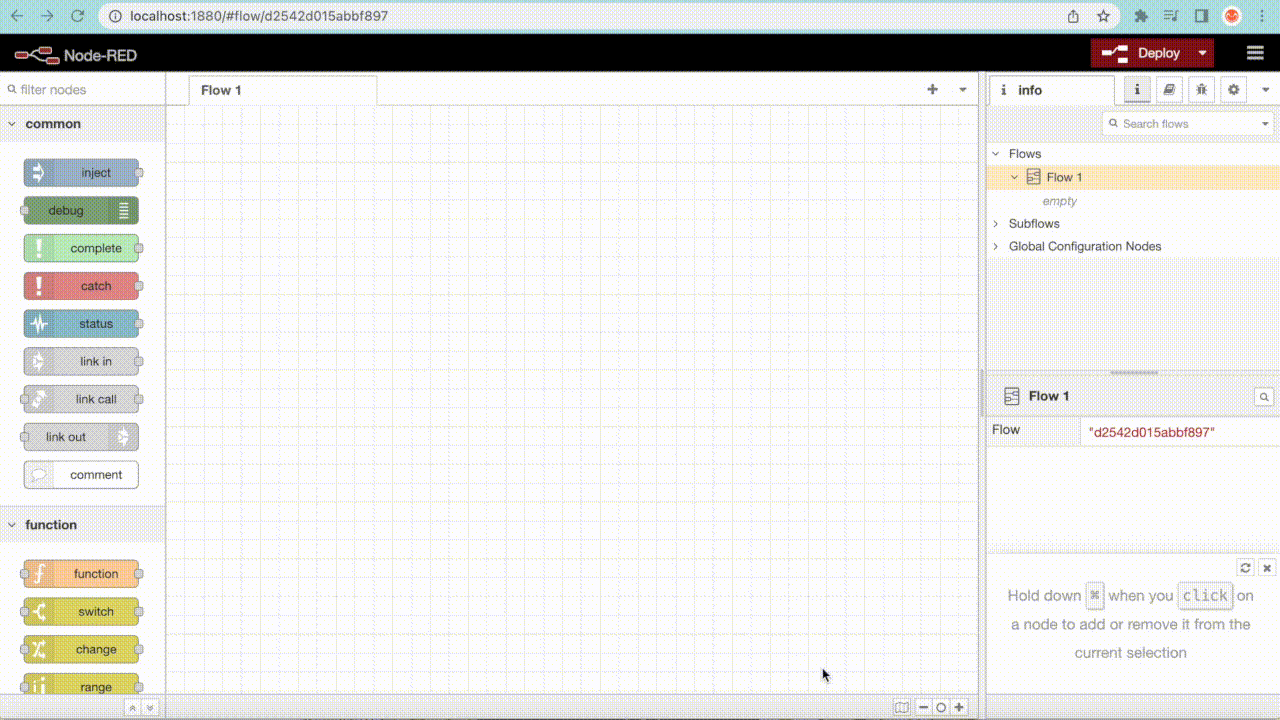1280x720 pixels.
Task: Expand Subflows in the info tree
Action: [995, 223]
